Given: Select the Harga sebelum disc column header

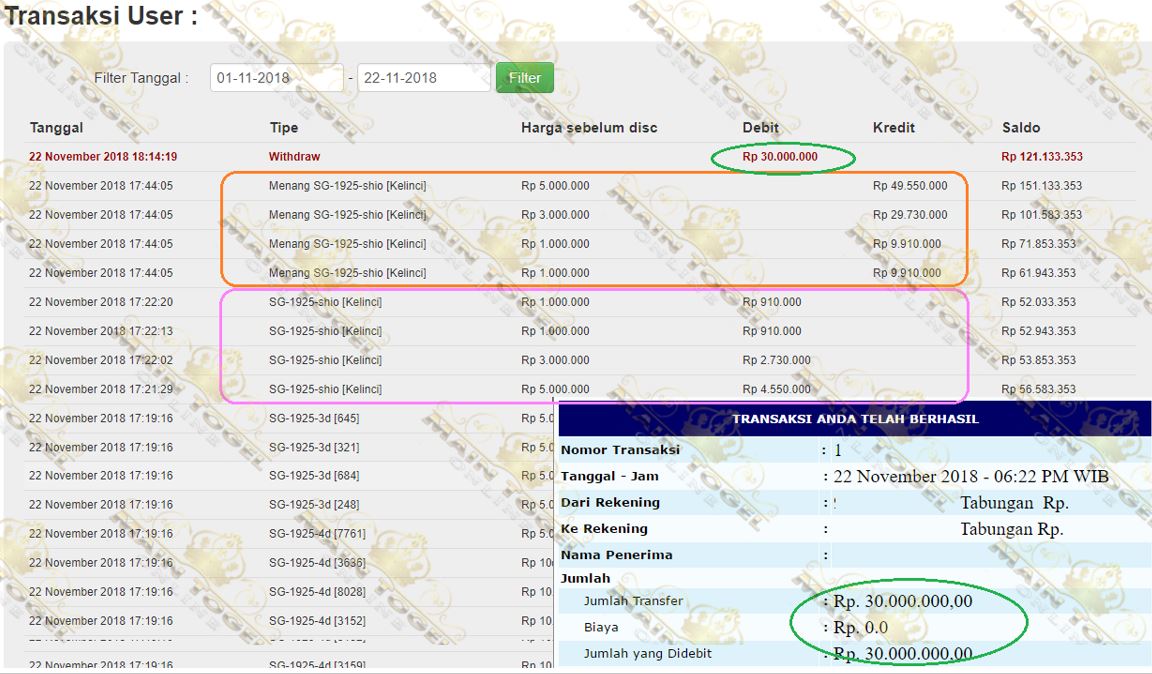Looking at the screenshot, I should (x=588, y=128).
